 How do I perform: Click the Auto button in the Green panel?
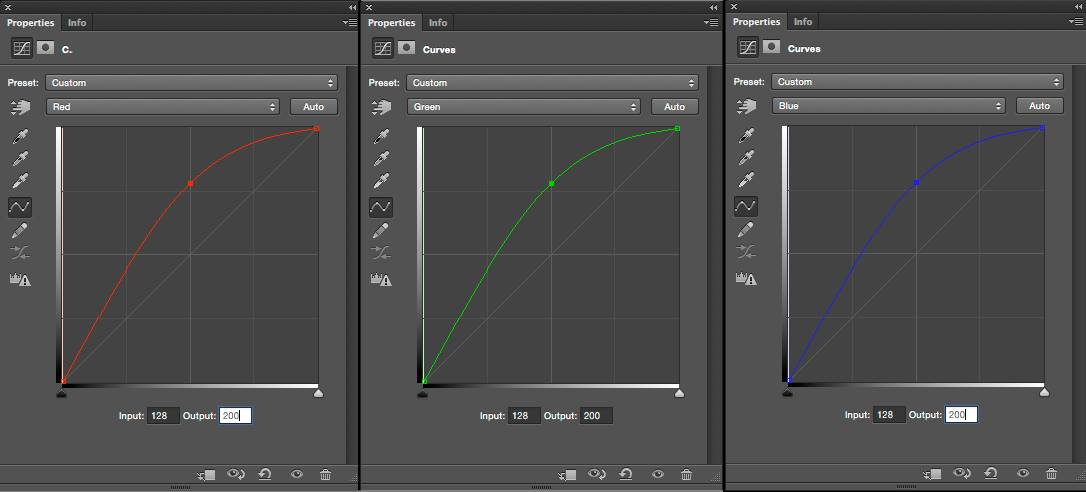tap(675, 107)
